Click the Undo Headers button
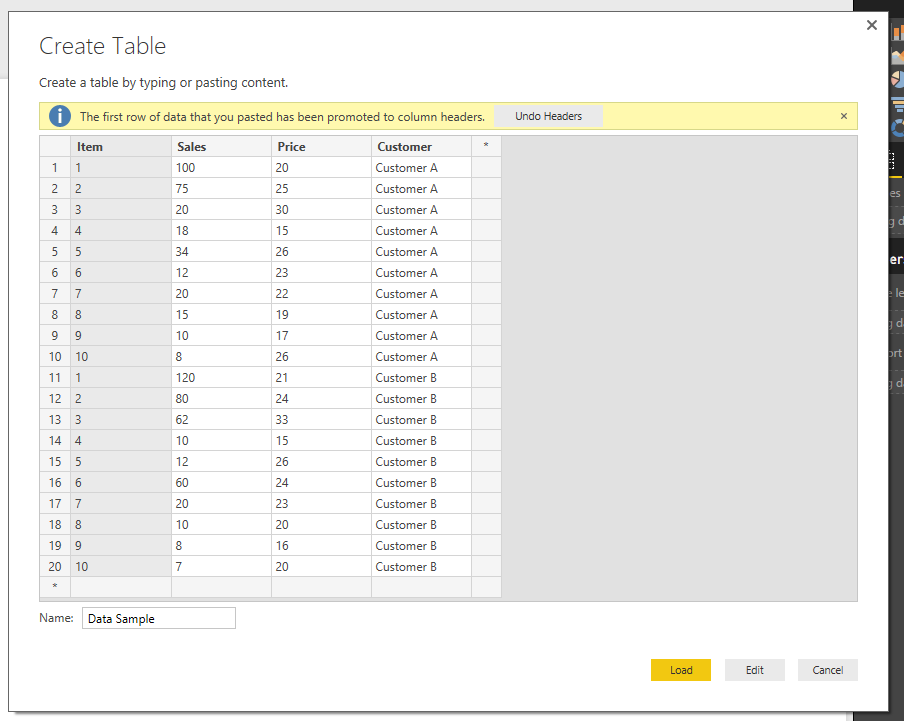Screen dimensions: 904x721 [x=548, y=116]
